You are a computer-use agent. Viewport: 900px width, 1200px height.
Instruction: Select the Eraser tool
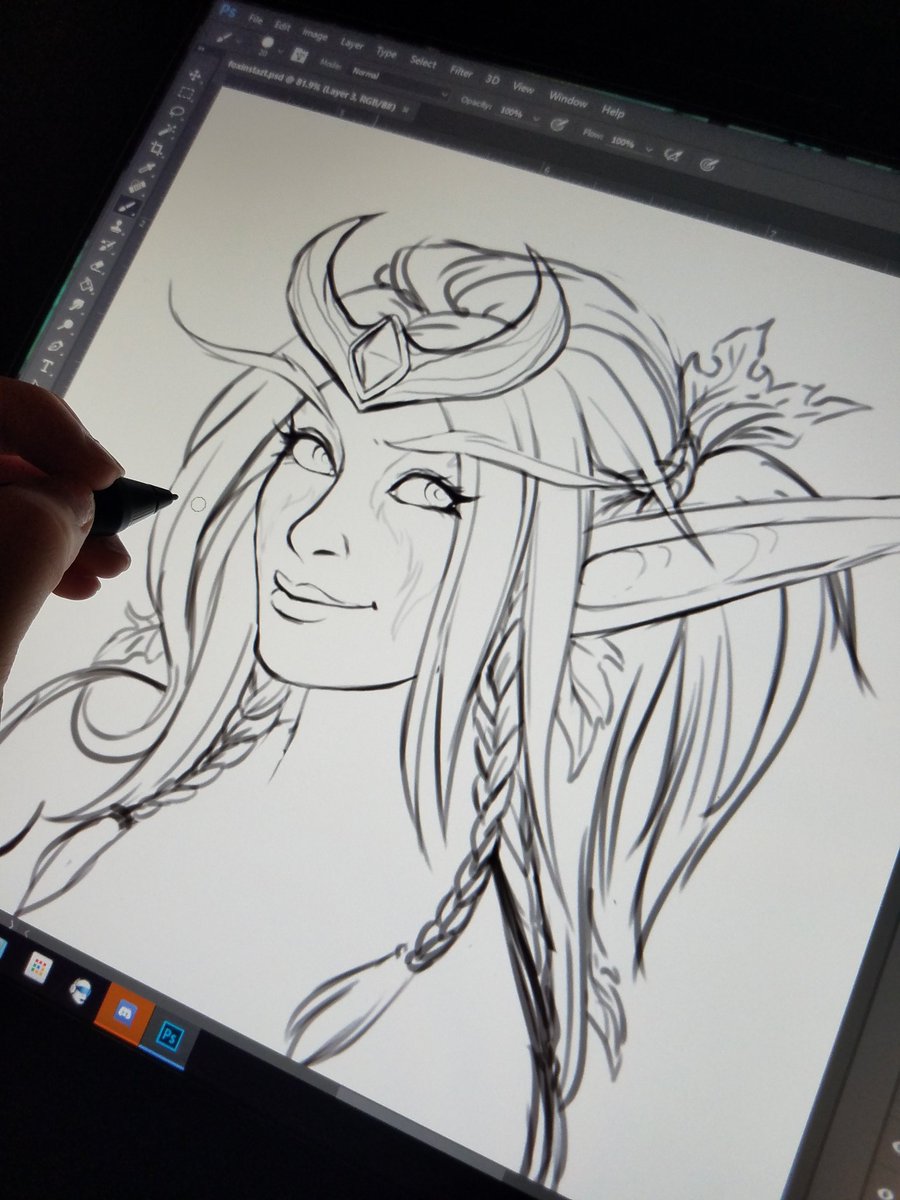97,265
